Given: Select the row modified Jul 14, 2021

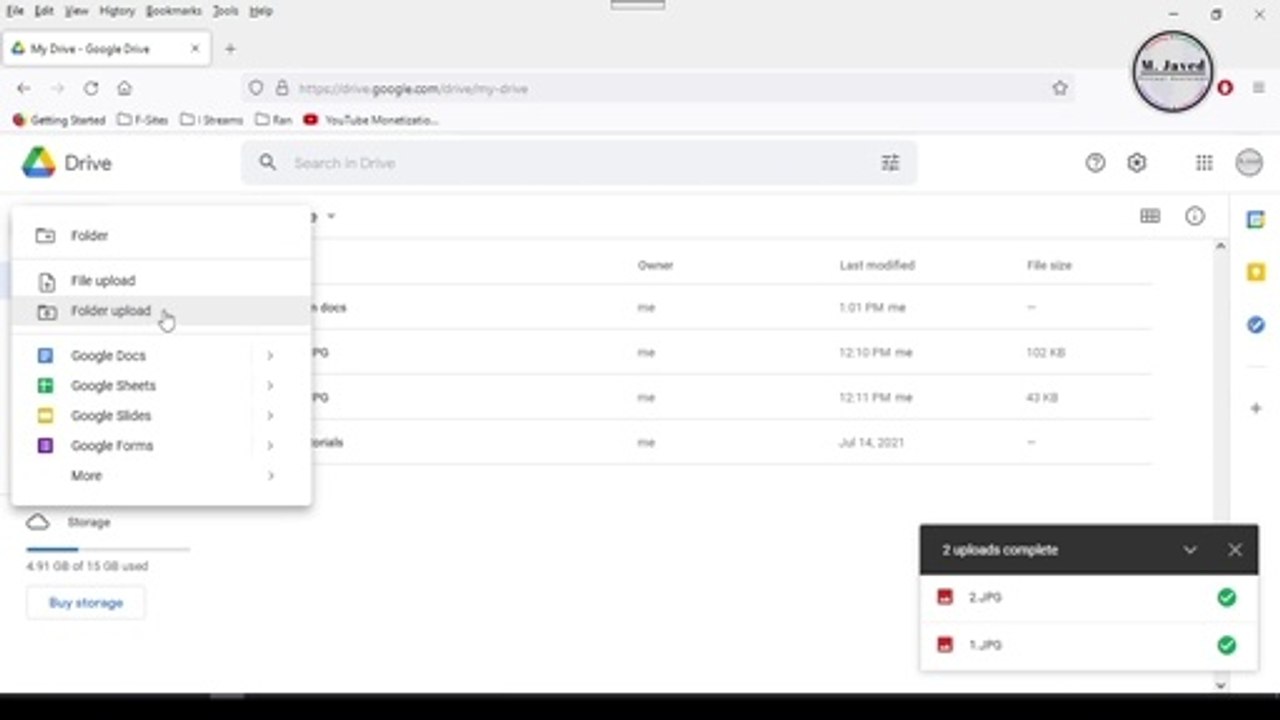Looking at the screenshot, I should point(731,442).
